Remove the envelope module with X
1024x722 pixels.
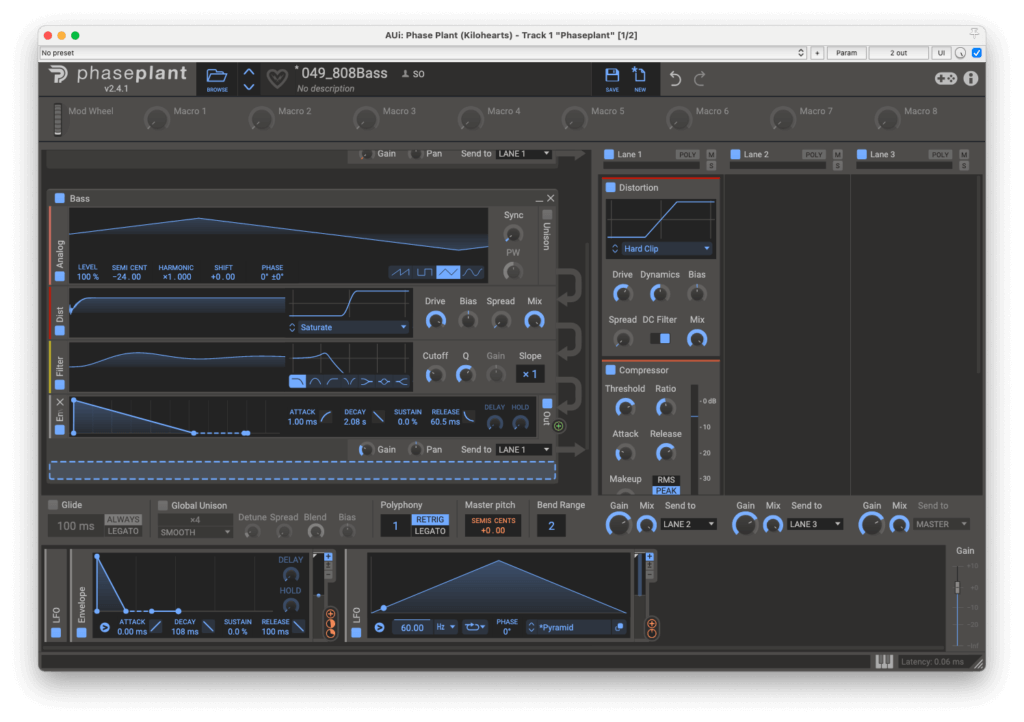pos(60,402)
